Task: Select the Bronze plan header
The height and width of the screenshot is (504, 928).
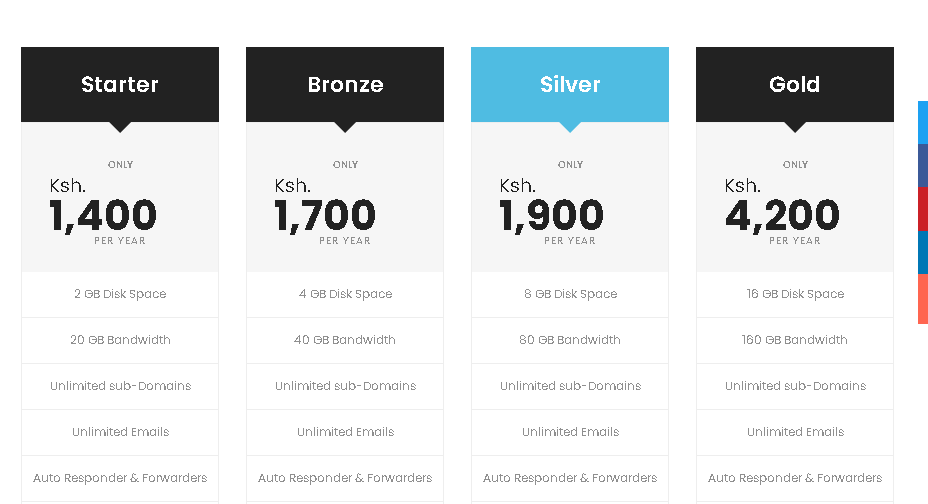Action: [x=345, y=85]
